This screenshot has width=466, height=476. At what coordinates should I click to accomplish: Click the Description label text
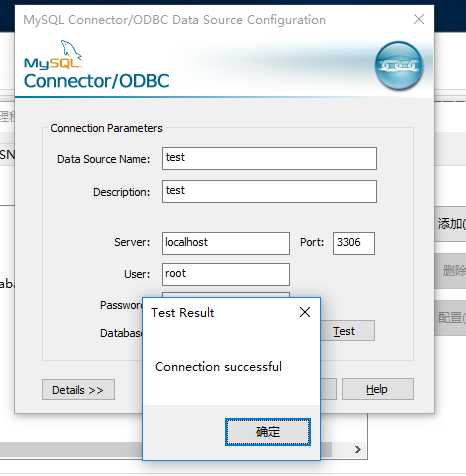121,192
